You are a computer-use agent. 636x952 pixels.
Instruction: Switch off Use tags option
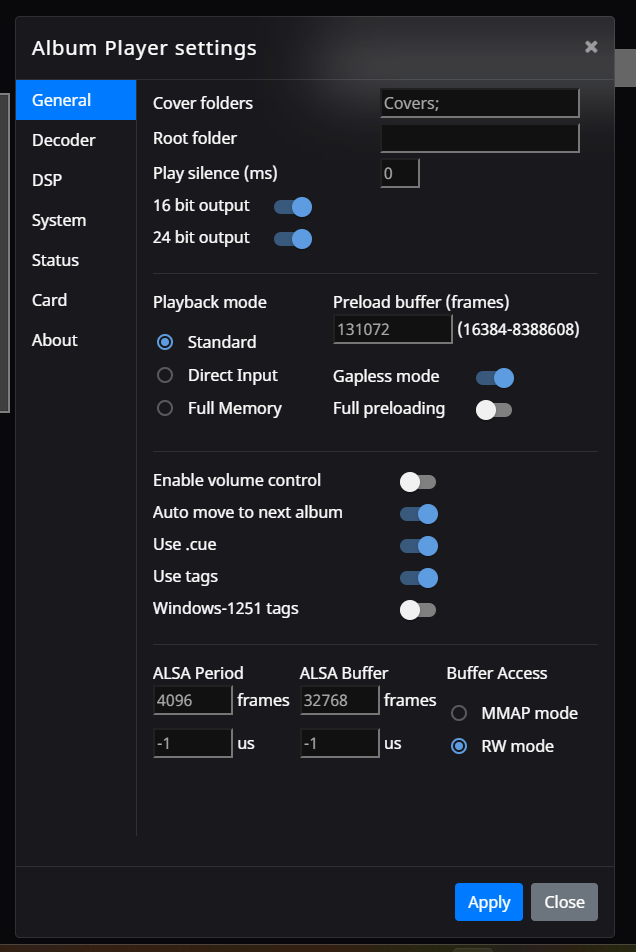click(x=419, y=578)
